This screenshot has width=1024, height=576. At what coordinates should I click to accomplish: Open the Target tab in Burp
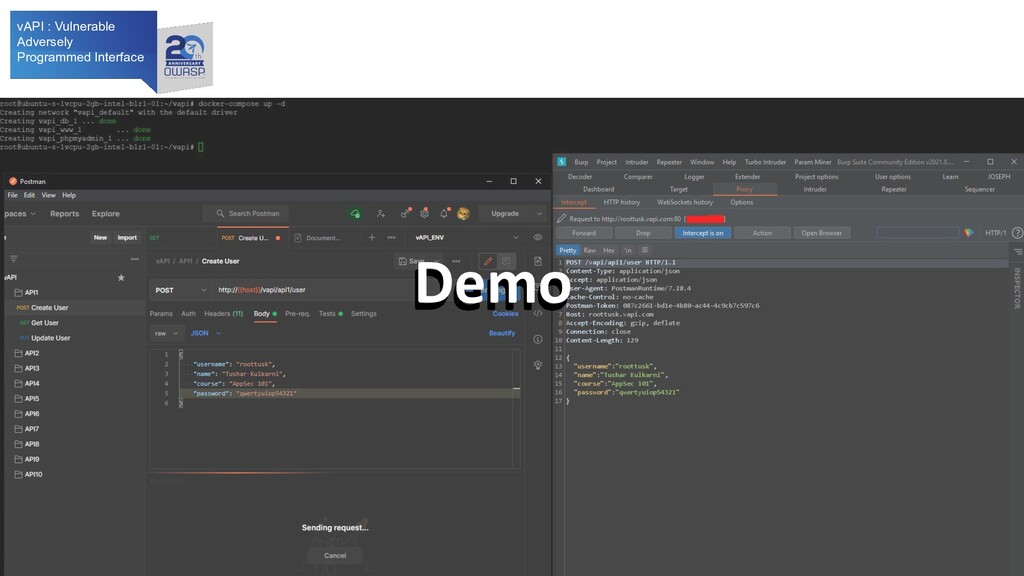(x=679, y=189)
